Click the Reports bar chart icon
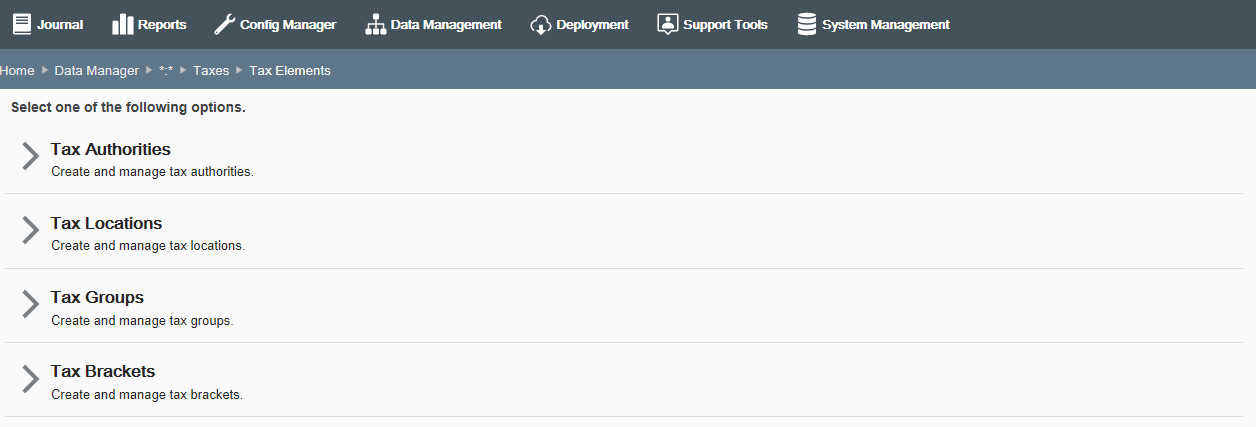This screenshot has width=1256, height=427. point(123,24)
